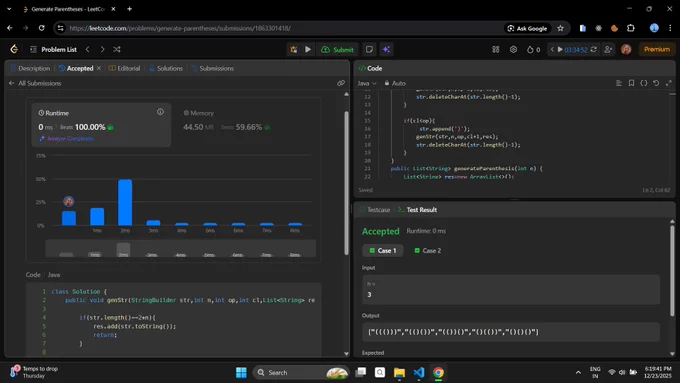Screen dimensions: 680x383
Task: Switch to the Solutions tab
Action: tap(166, 69)
